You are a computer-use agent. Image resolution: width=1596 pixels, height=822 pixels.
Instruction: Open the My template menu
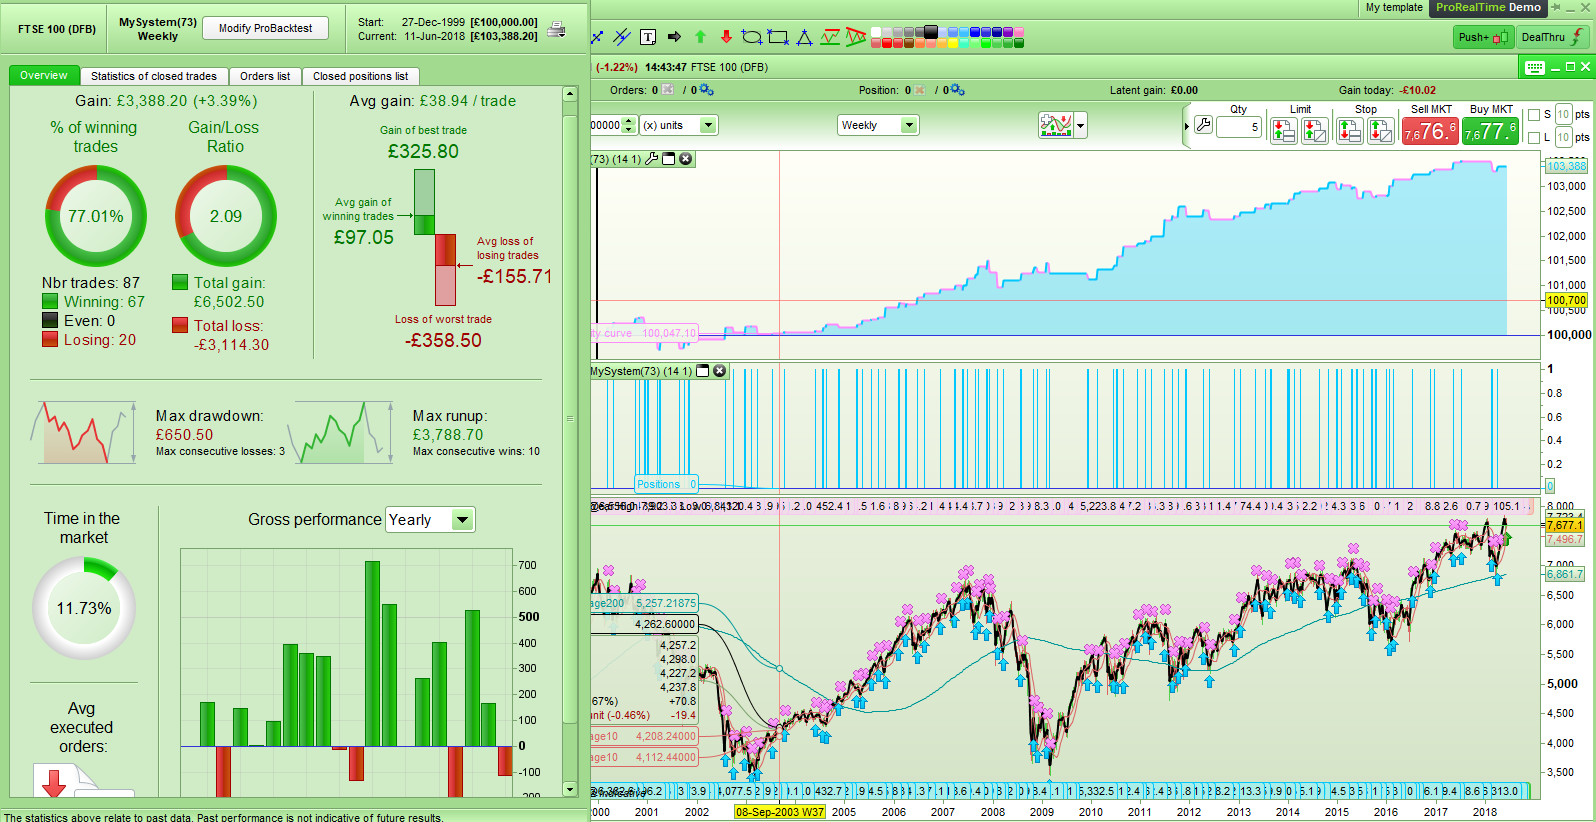pos(1394,7)
